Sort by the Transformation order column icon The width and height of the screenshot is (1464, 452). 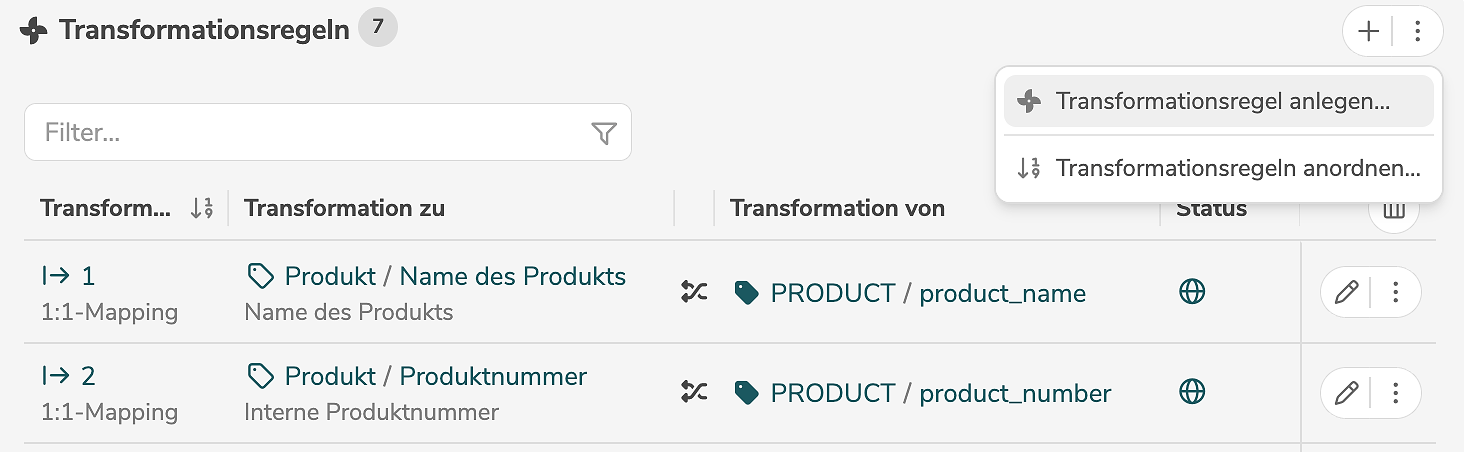pyautogui.click(x=202, y=209)
